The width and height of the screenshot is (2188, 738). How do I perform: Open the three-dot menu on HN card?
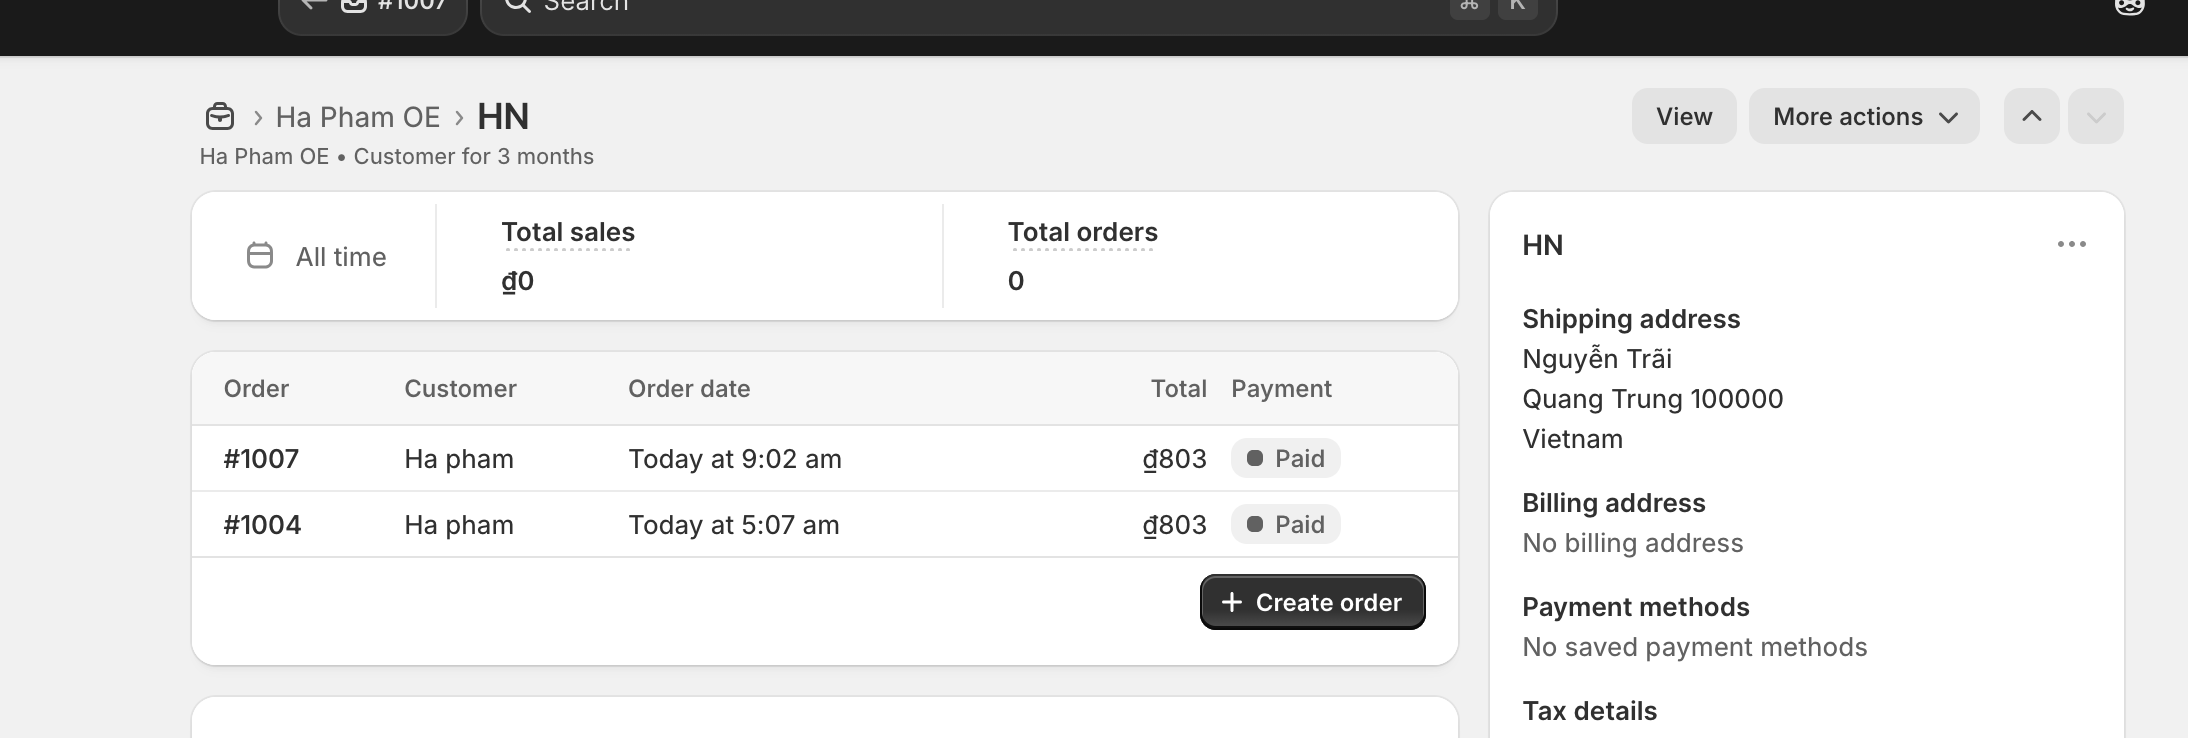coord(2071,244)
